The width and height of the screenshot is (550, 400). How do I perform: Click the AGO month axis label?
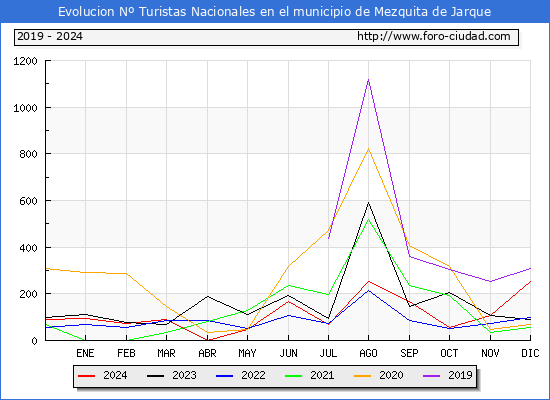coord(368,353)
